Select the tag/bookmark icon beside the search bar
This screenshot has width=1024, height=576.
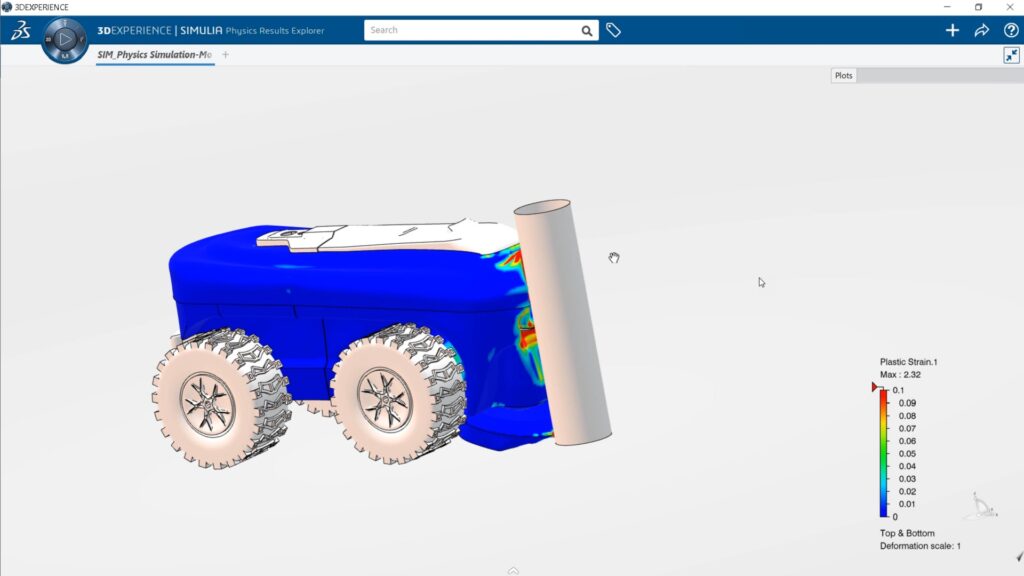point(614,30)
